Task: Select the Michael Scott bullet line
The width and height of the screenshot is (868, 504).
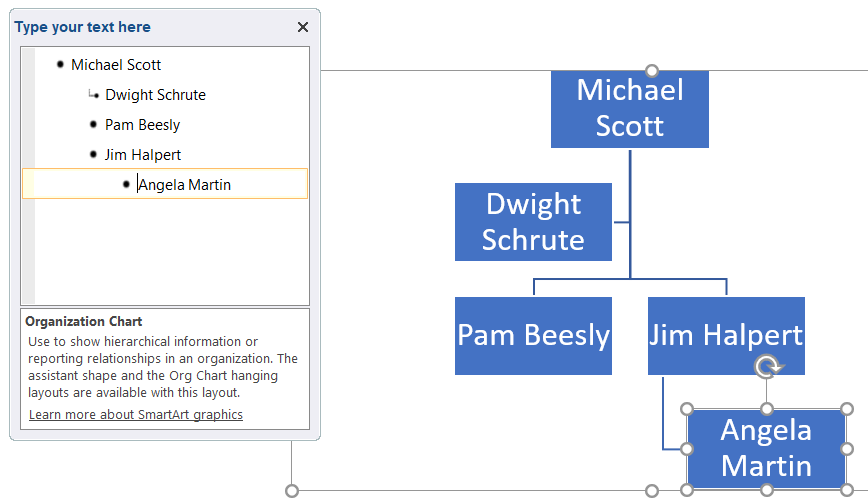Action: click(x=116, y=65)
